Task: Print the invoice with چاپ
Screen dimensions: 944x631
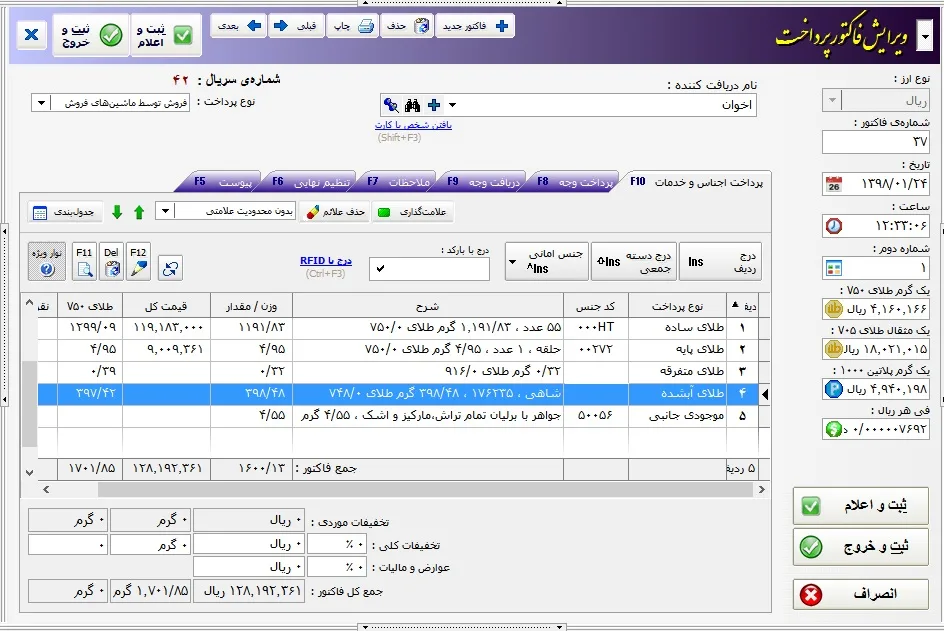Action: [x=353, y=26]
